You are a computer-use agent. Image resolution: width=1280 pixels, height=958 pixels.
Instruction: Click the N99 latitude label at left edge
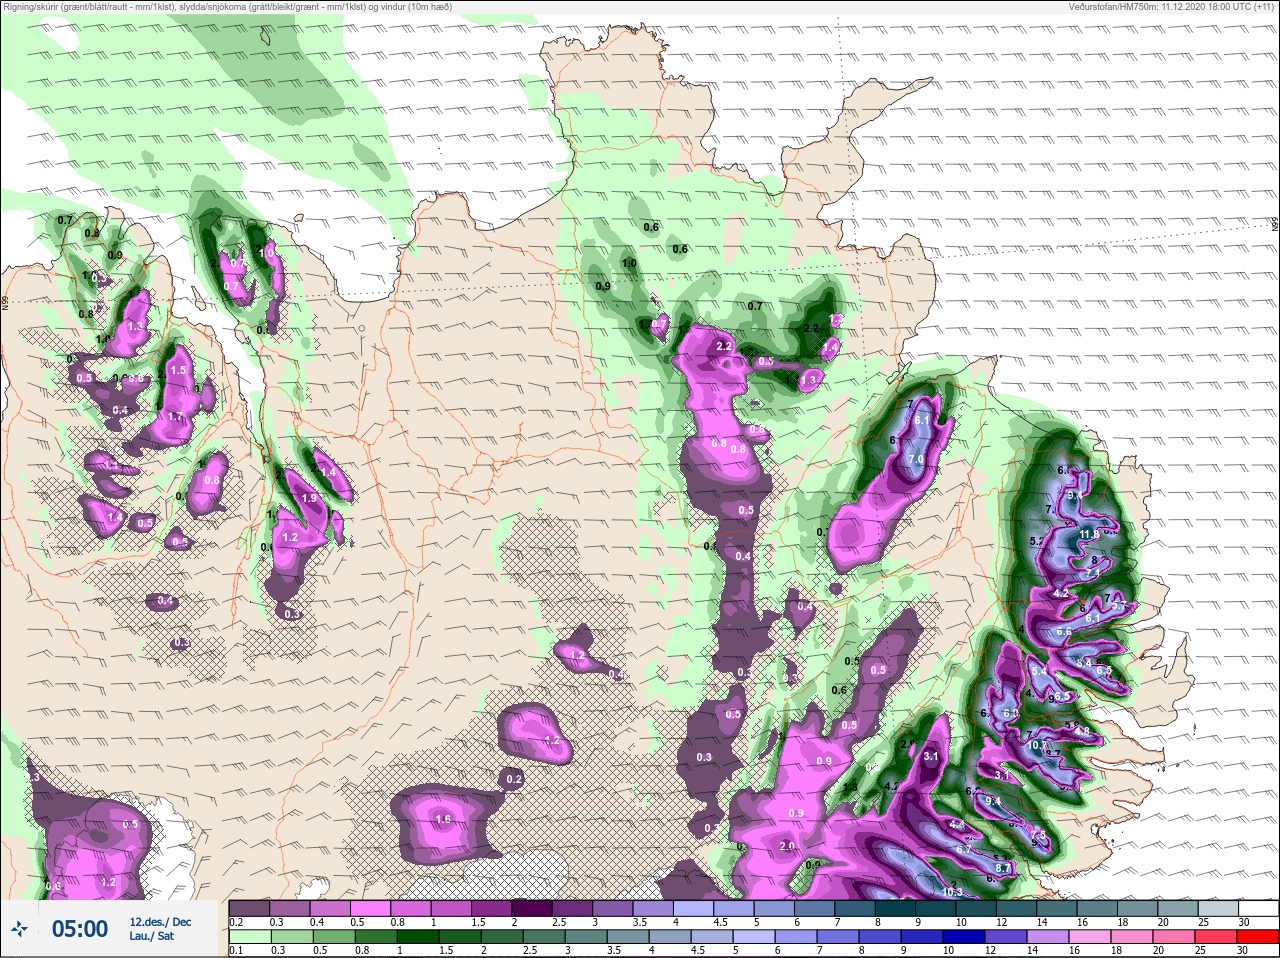click(5, 302)
